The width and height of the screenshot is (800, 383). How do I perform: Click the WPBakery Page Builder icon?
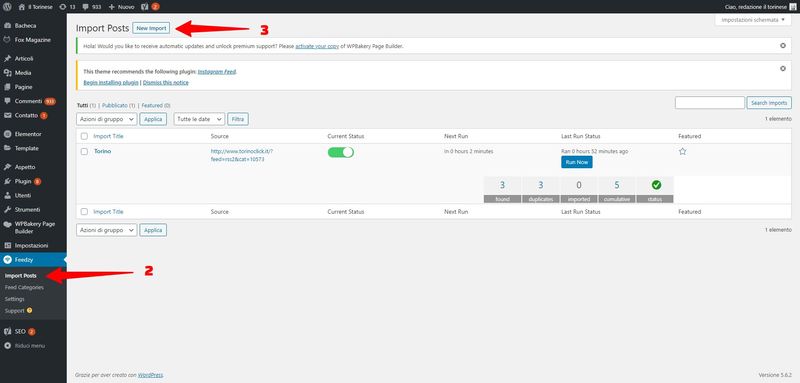click(x=7, y=224)
